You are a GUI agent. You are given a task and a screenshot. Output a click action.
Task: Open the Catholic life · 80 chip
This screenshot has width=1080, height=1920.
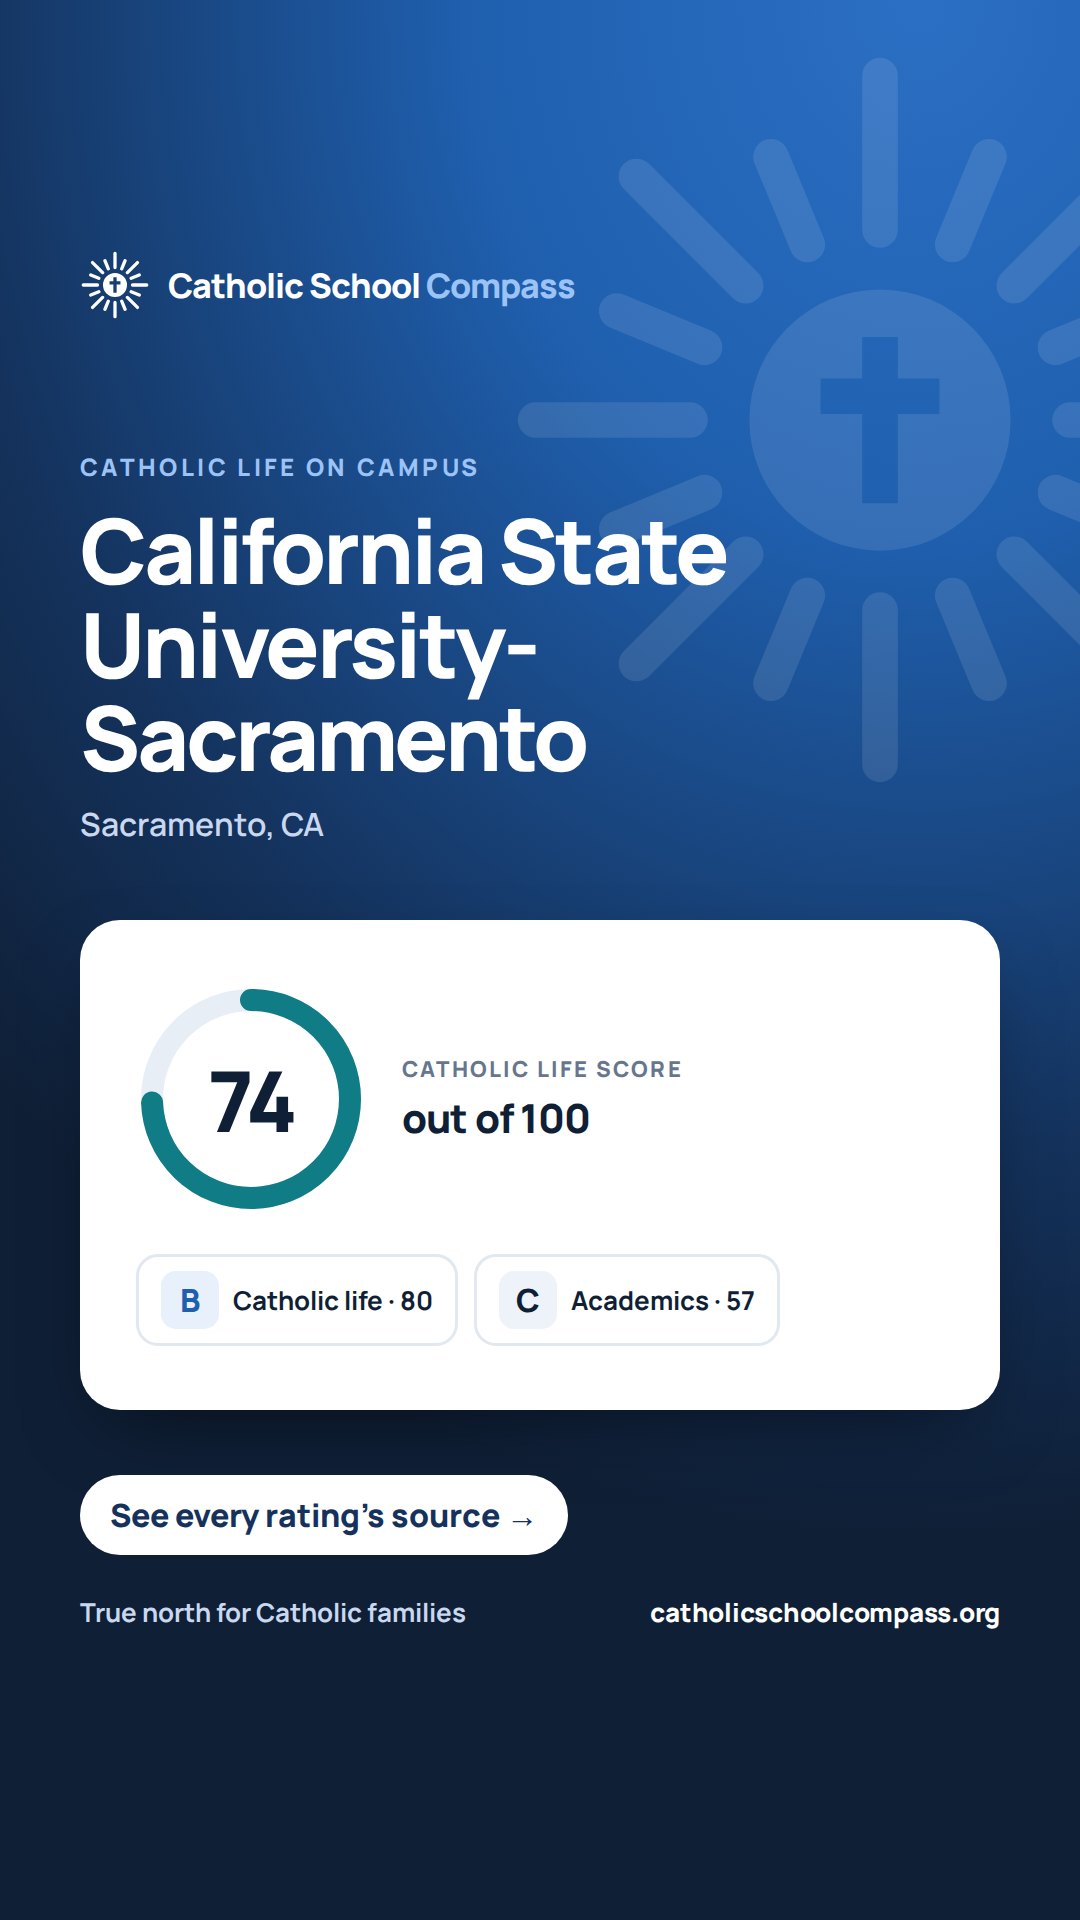click(x=297, y=1300)
